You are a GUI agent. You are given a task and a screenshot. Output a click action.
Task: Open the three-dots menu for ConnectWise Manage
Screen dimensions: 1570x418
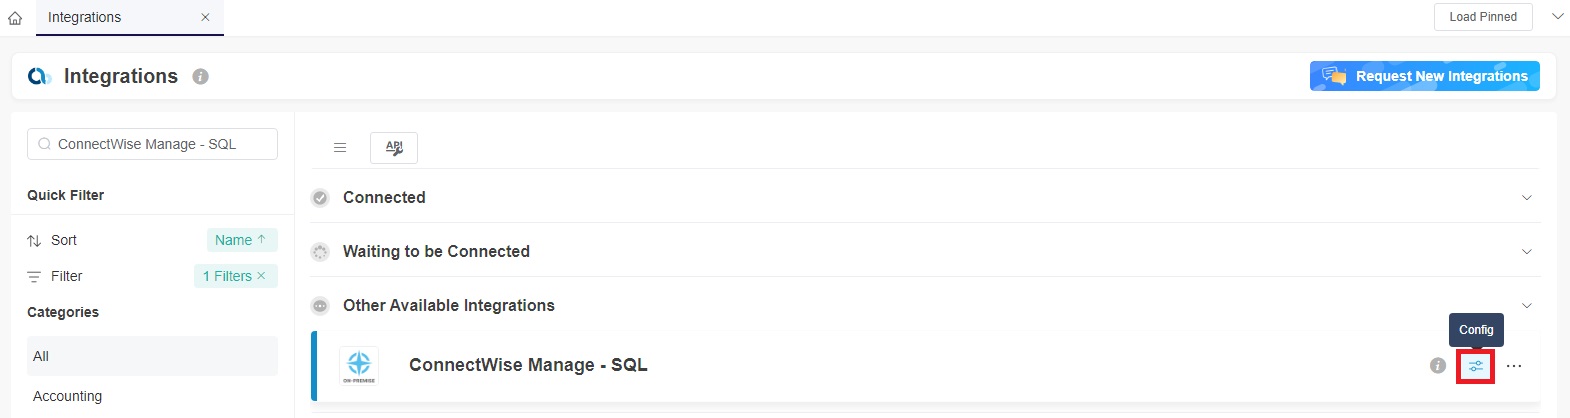(x=1514, y=366)
